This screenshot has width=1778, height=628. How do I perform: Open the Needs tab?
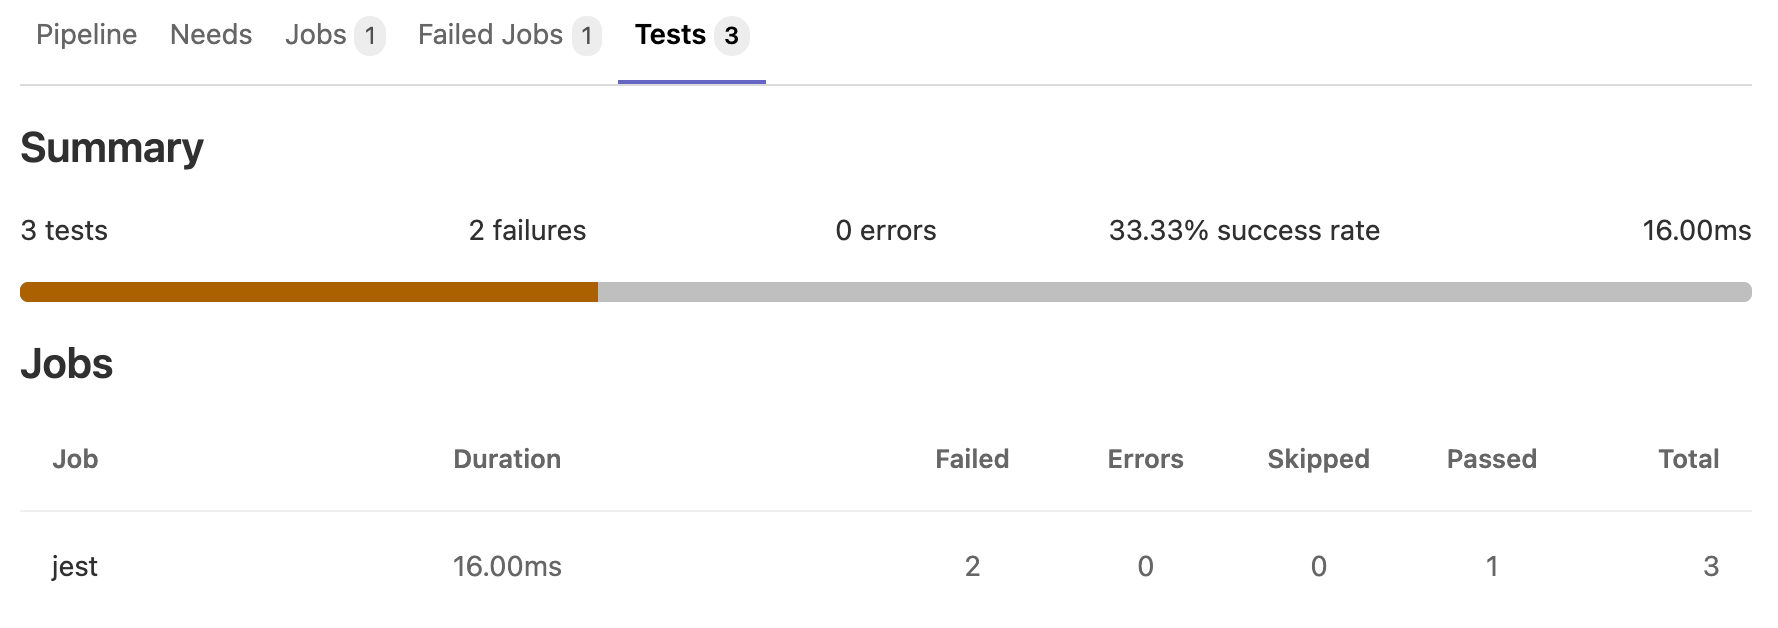(210, 35)
